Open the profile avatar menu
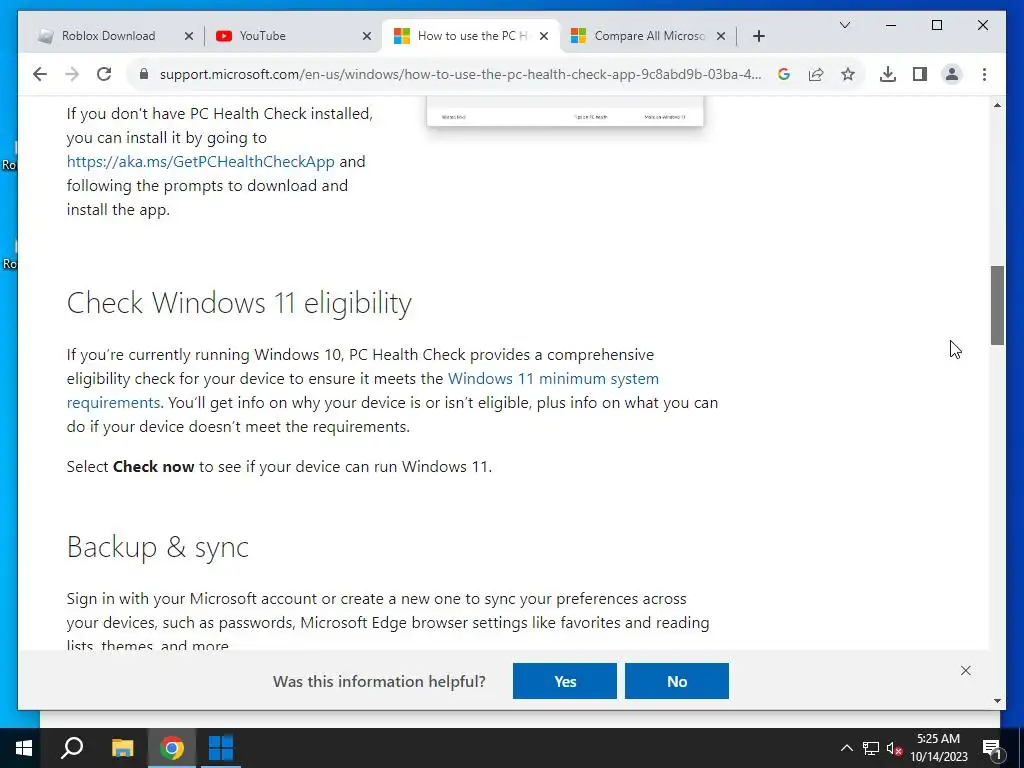This screenshot has width=1024, height=768. [x=952, y=74]
